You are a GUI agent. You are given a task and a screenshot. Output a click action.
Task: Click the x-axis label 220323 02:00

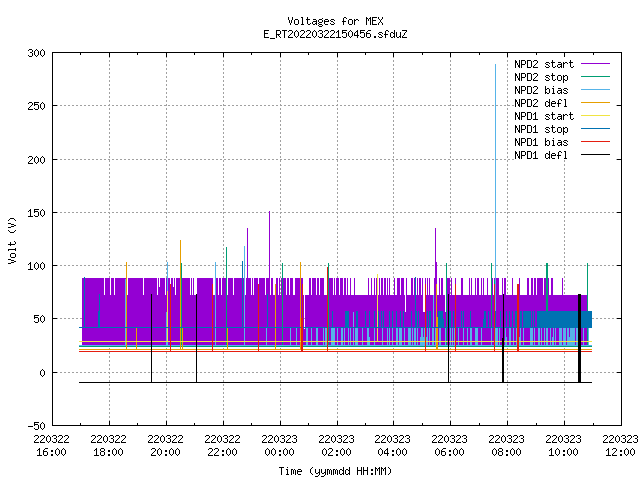pyautogui.click(x=336, y=446)
